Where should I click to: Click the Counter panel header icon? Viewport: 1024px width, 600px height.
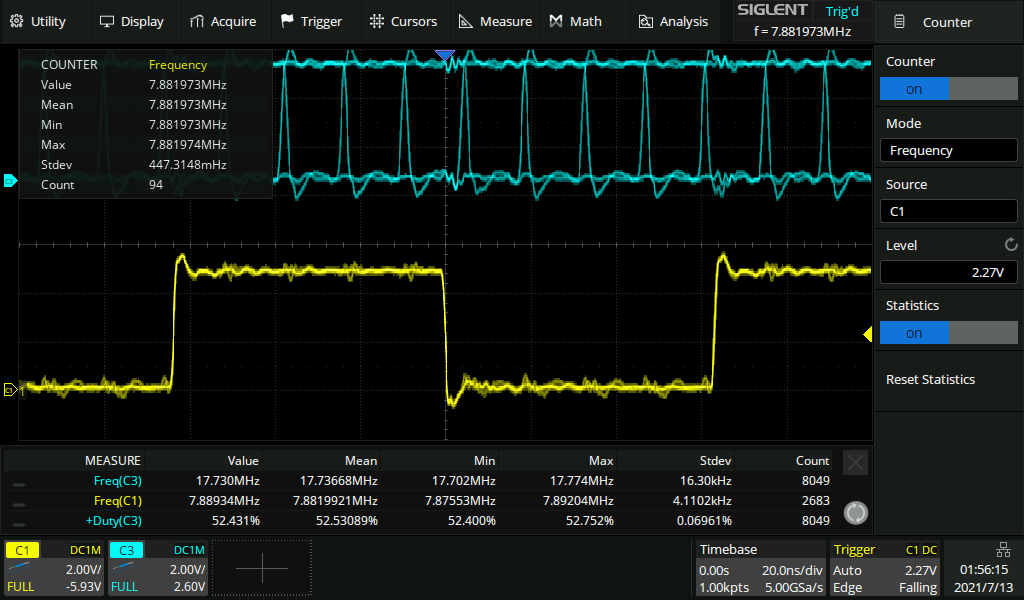[899, 22]
